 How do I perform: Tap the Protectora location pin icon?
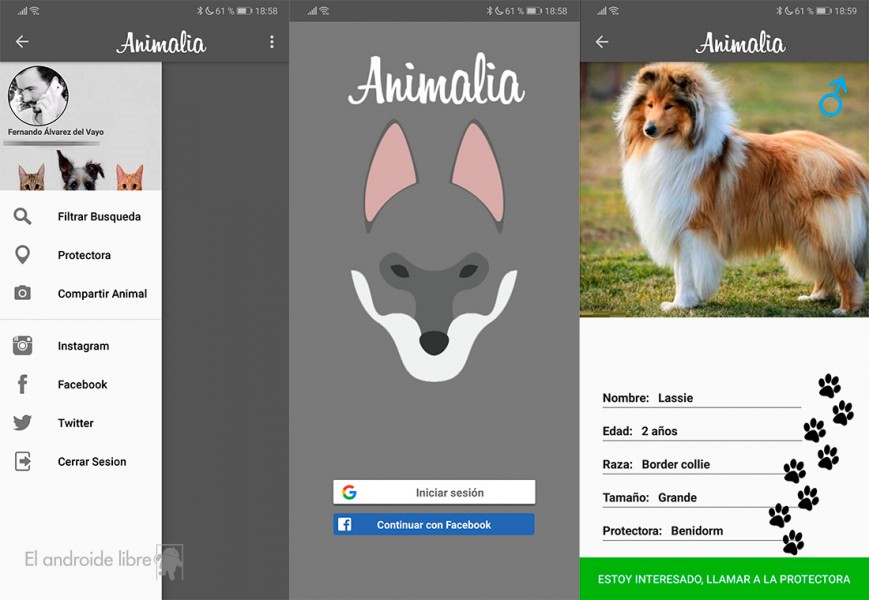22,255
